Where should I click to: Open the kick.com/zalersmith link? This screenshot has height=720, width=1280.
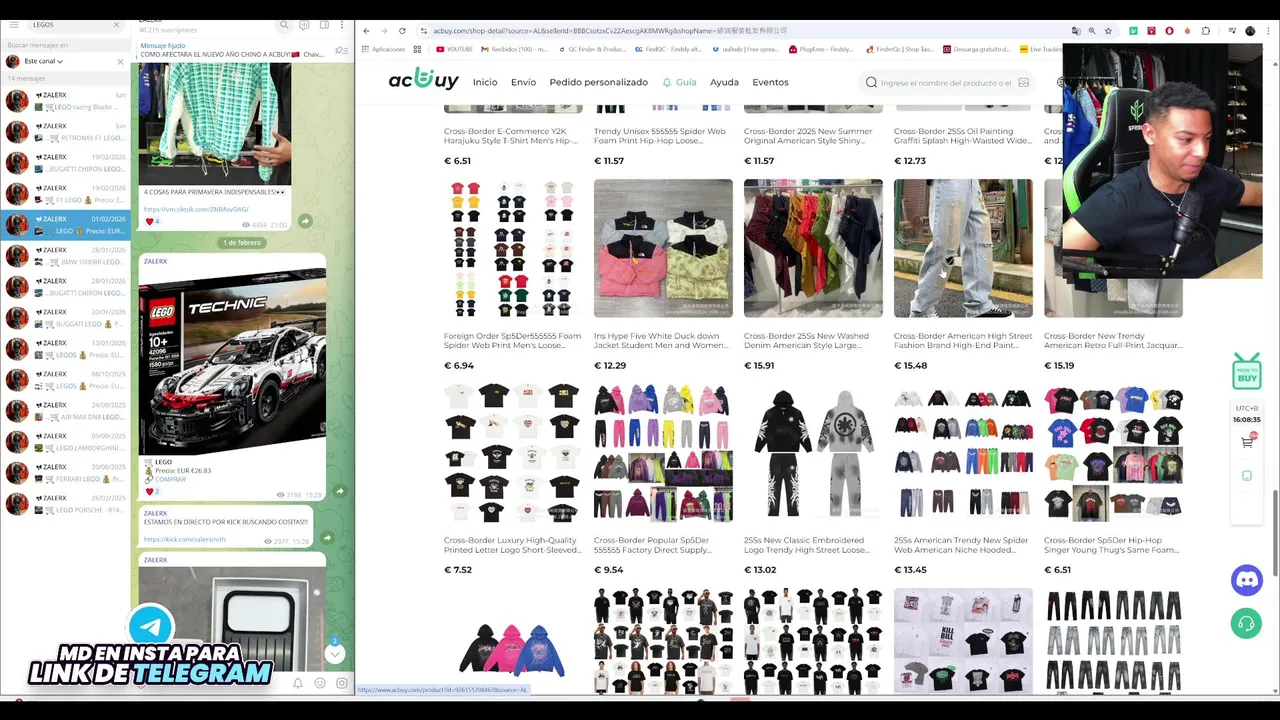click(185, 539)
